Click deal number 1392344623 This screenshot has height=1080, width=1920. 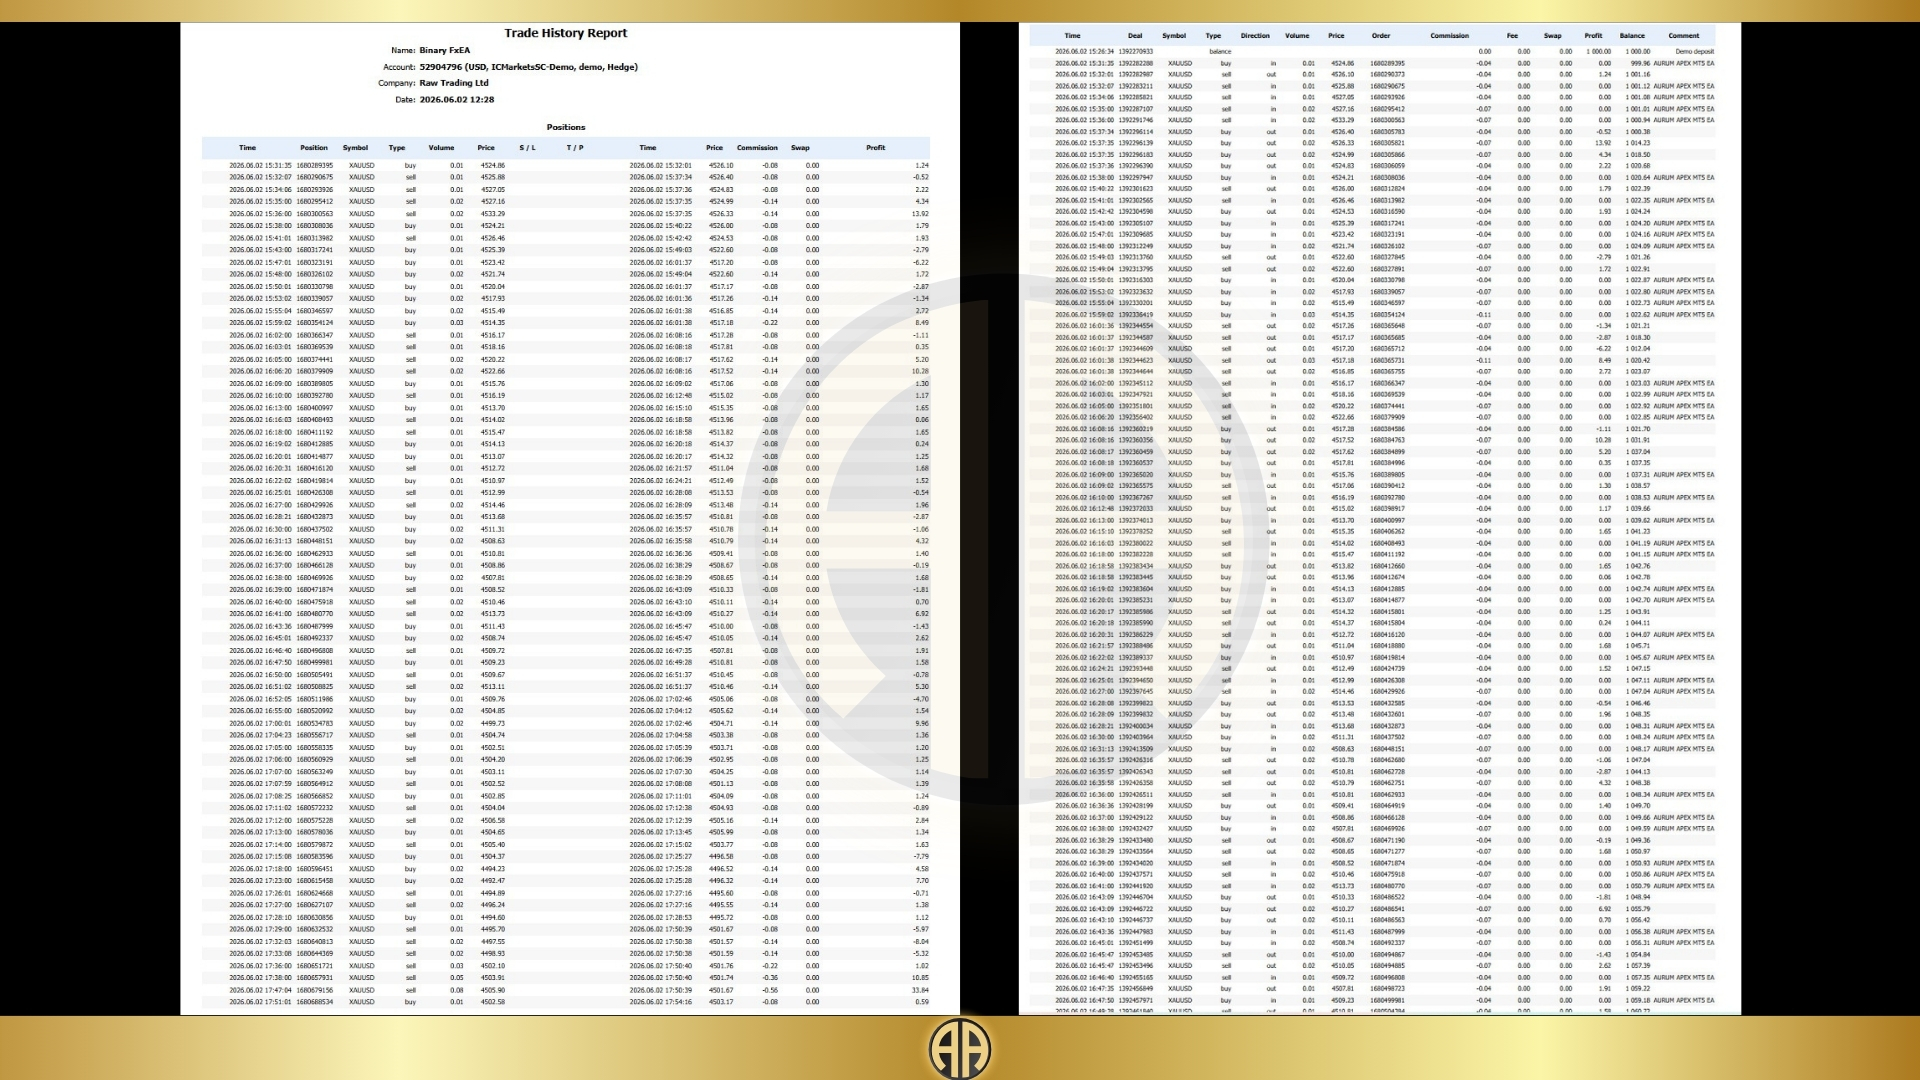1135,360
